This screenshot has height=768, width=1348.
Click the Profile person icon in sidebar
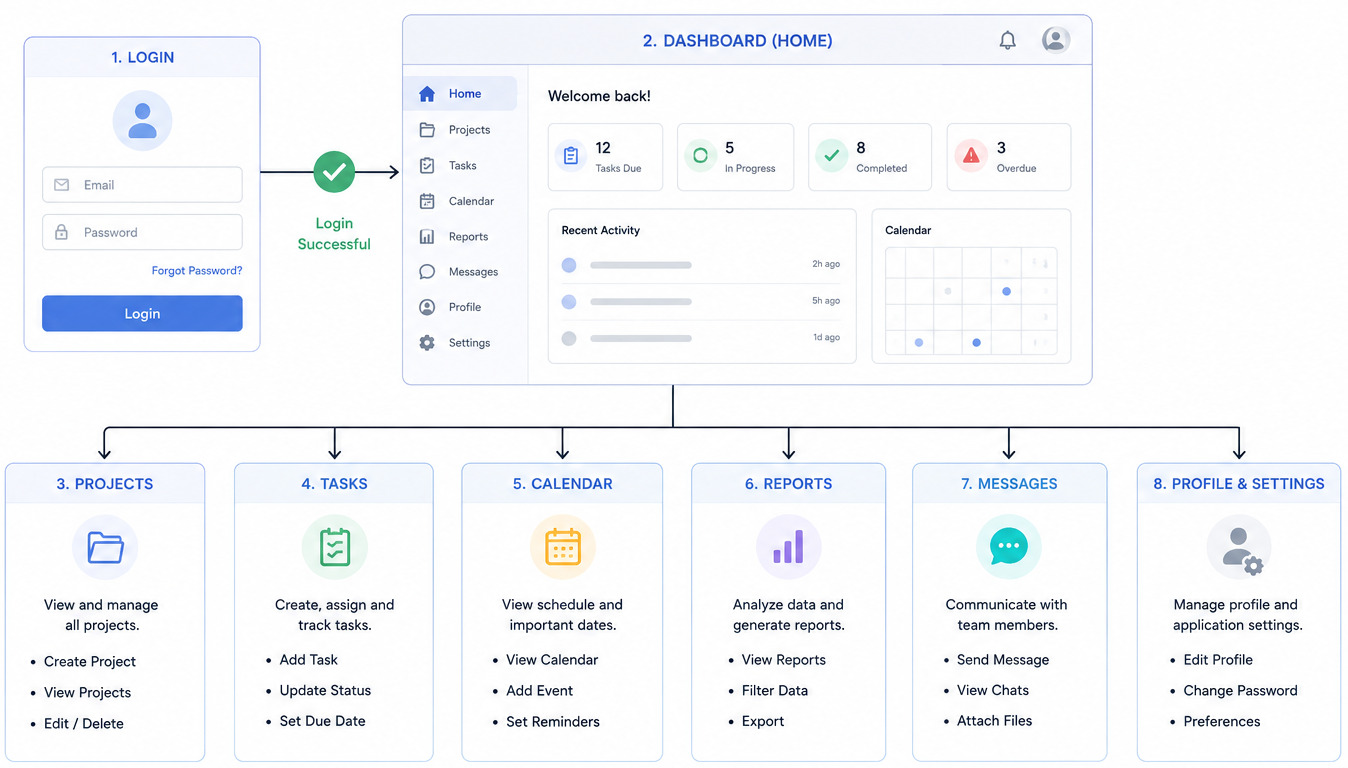coord(427,307)
